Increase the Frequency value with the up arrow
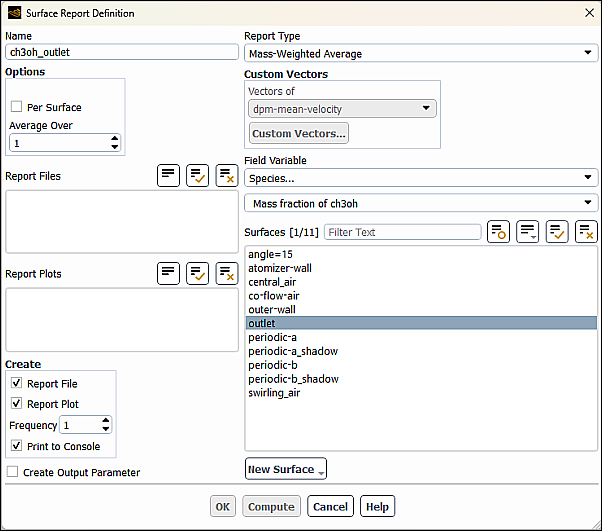This screenshot has height=531, width=602. point(106,421)
